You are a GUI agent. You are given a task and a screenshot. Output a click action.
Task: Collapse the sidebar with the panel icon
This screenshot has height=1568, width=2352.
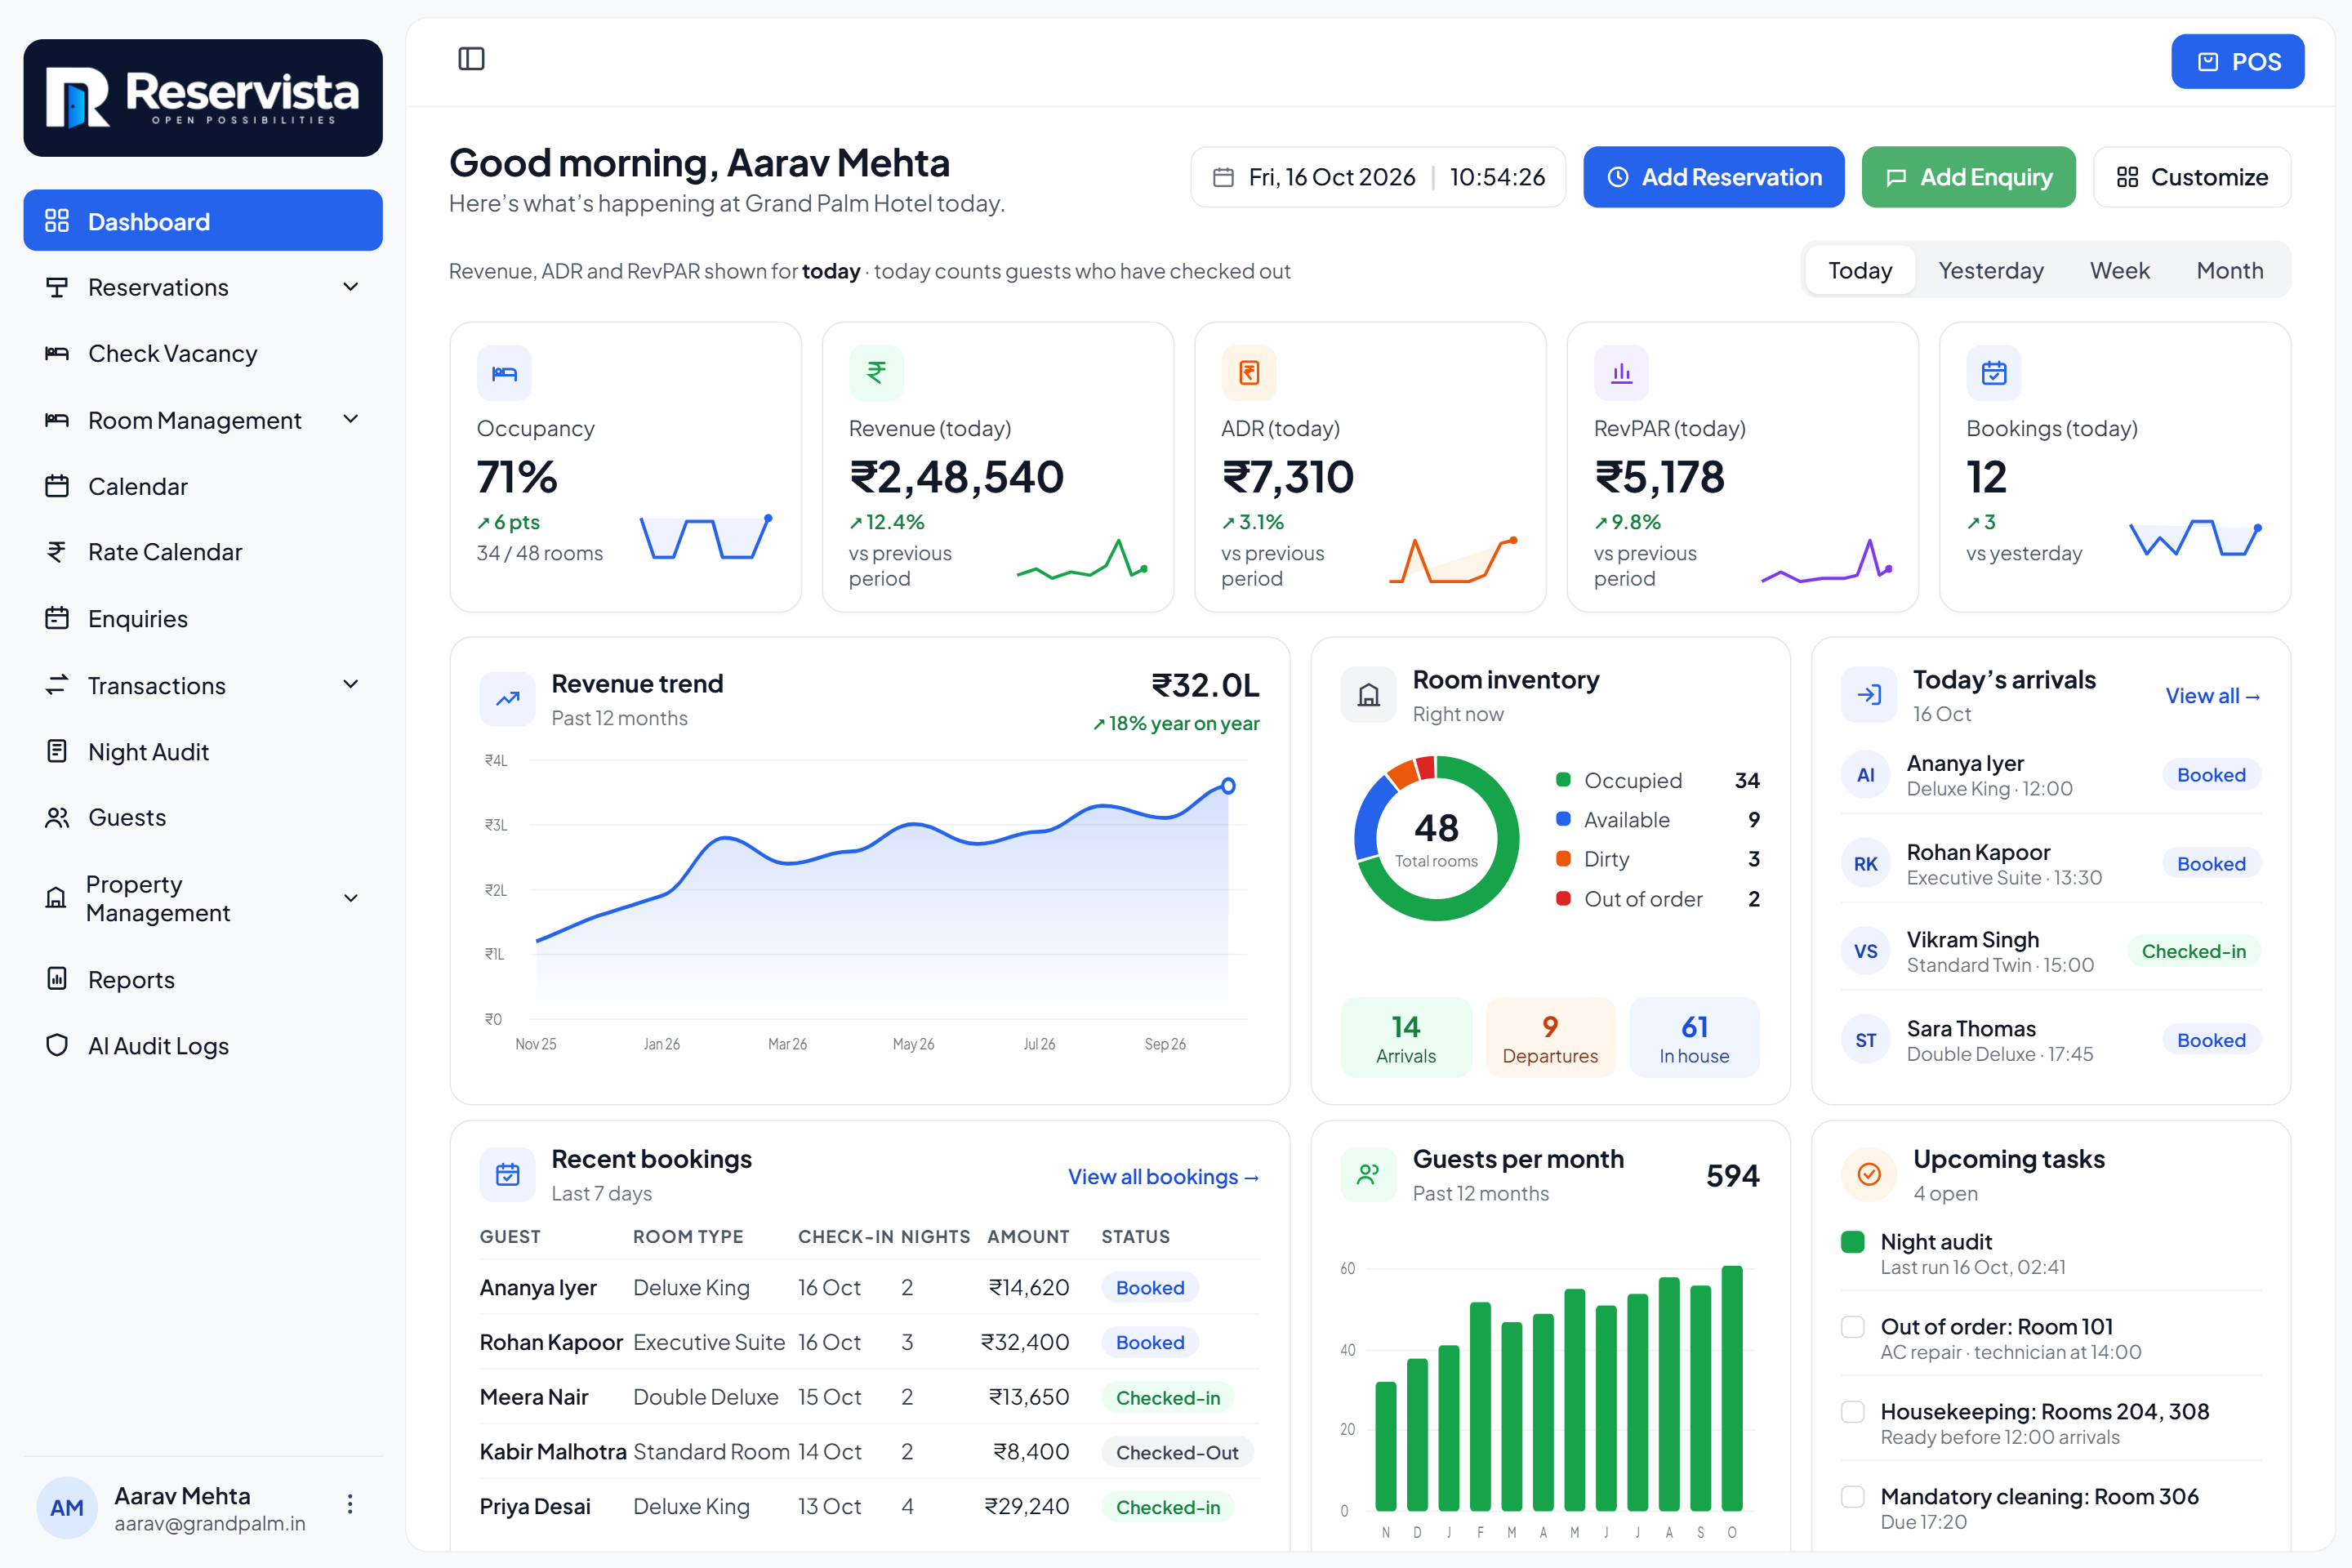pos(471,59)
